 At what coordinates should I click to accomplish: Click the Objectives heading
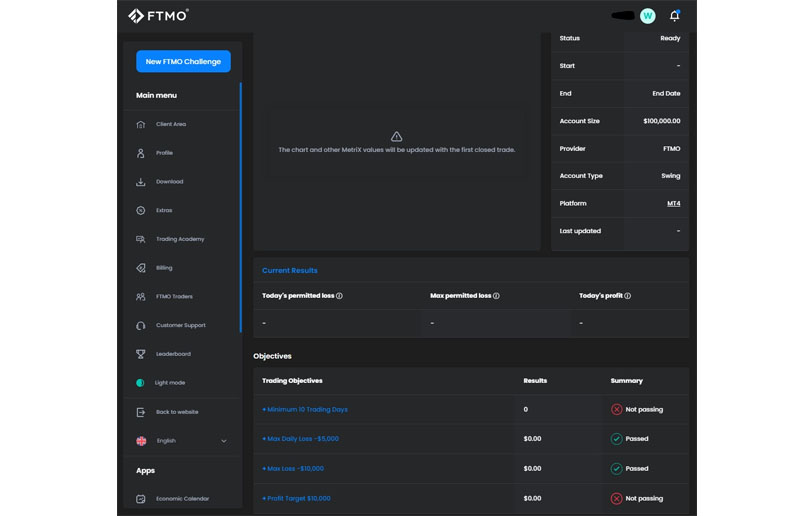pyautogui.click(x=272, y=356)
